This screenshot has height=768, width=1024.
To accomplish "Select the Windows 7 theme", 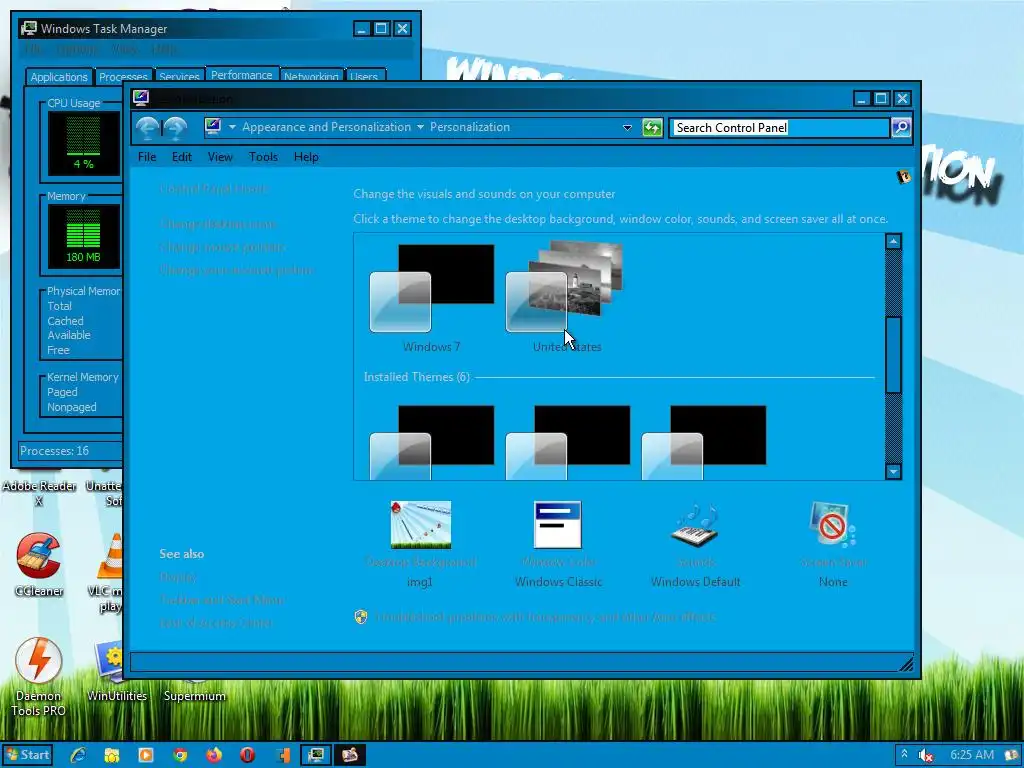I will [432, 298].
